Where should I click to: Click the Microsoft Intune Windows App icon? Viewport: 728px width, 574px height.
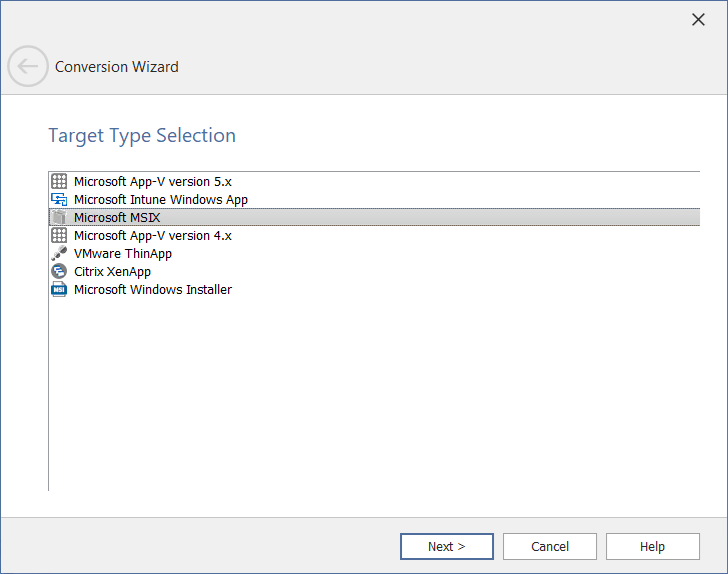click(59, 200)
